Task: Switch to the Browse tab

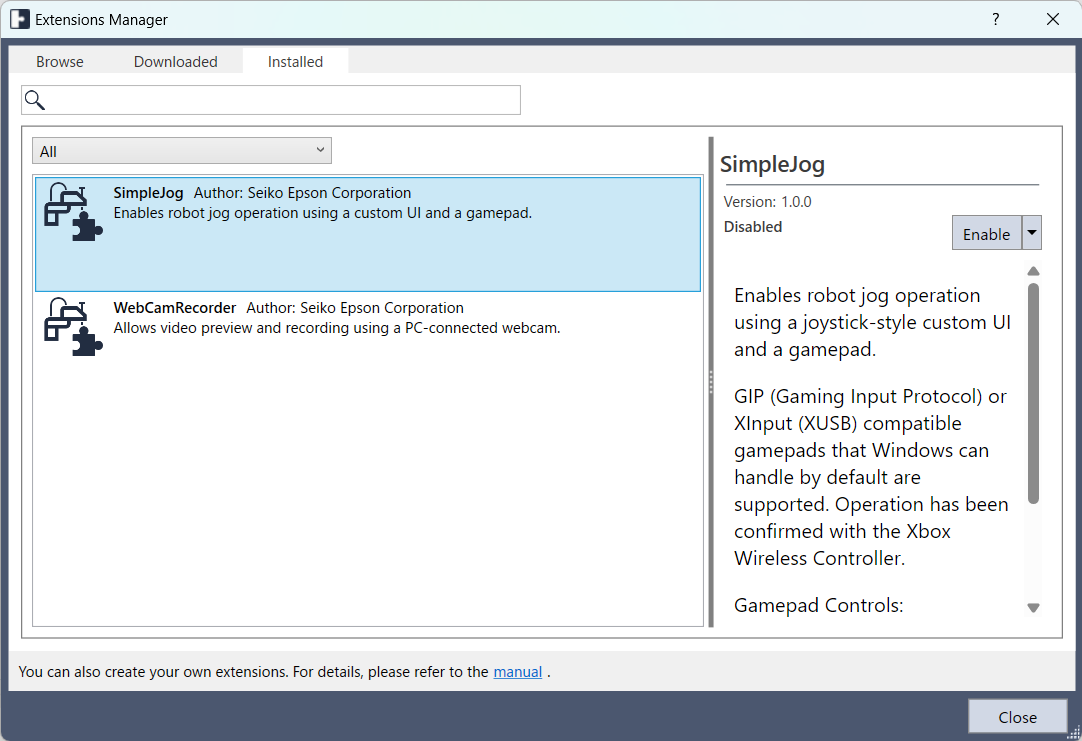Action: (x=60, y=62)
